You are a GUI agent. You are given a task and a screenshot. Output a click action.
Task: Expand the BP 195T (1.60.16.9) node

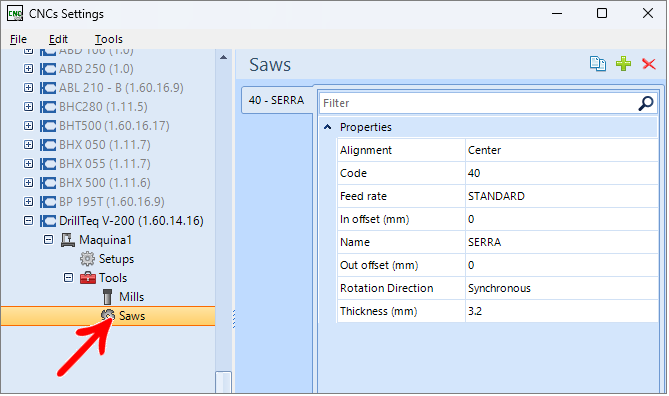[x=28, y=202]
